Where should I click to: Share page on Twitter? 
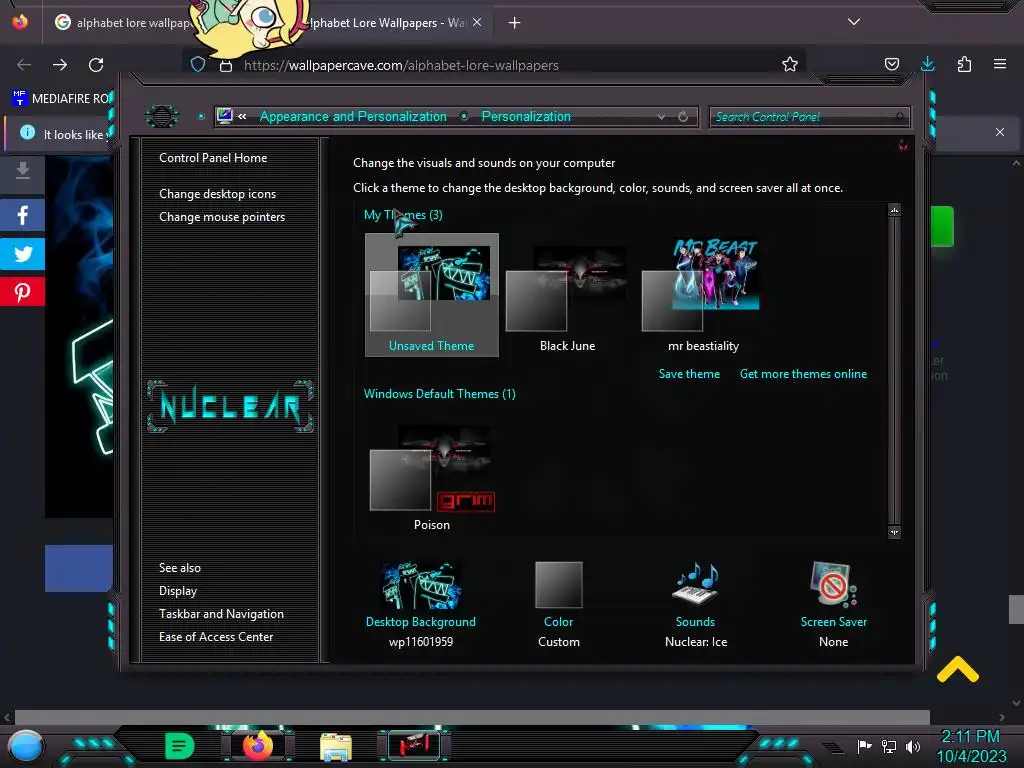(x=22, y=253)
